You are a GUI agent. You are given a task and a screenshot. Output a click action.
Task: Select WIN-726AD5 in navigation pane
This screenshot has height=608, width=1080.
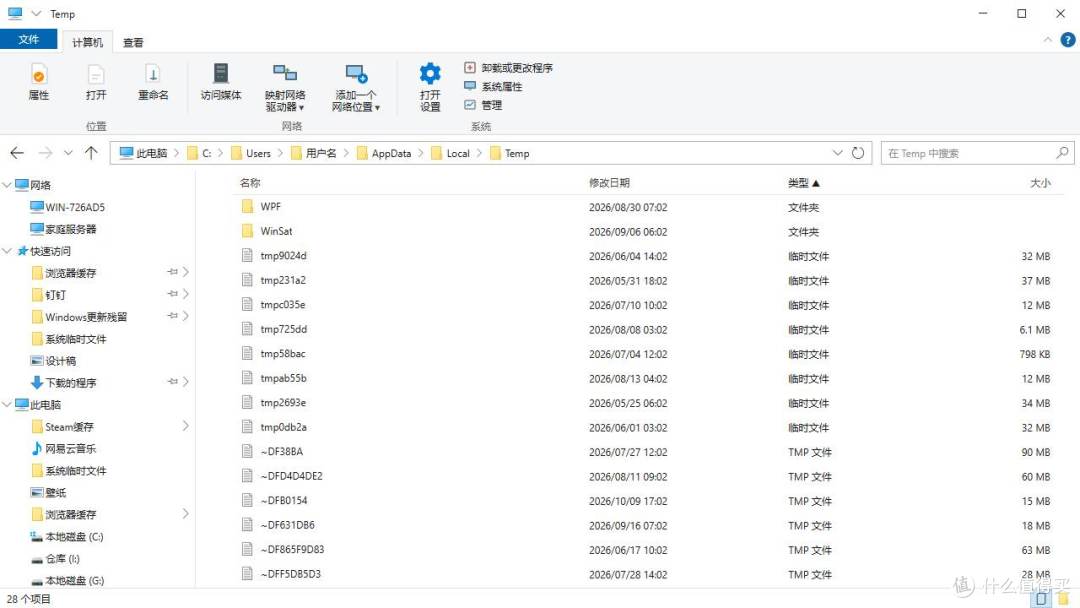[68, 207]
